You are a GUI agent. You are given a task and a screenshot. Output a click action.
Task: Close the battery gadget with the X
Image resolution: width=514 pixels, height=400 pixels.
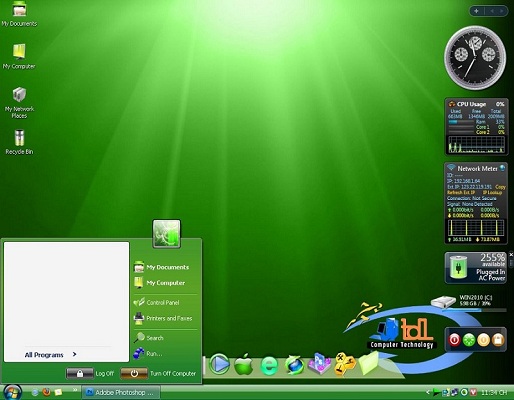coord(511,255)
